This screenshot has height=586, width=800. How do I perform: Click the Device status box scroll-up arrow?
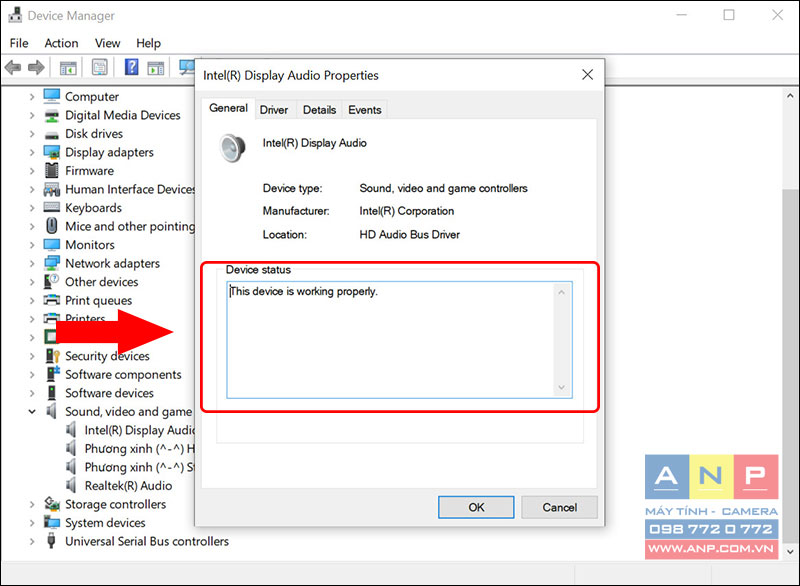pos(562,292)
